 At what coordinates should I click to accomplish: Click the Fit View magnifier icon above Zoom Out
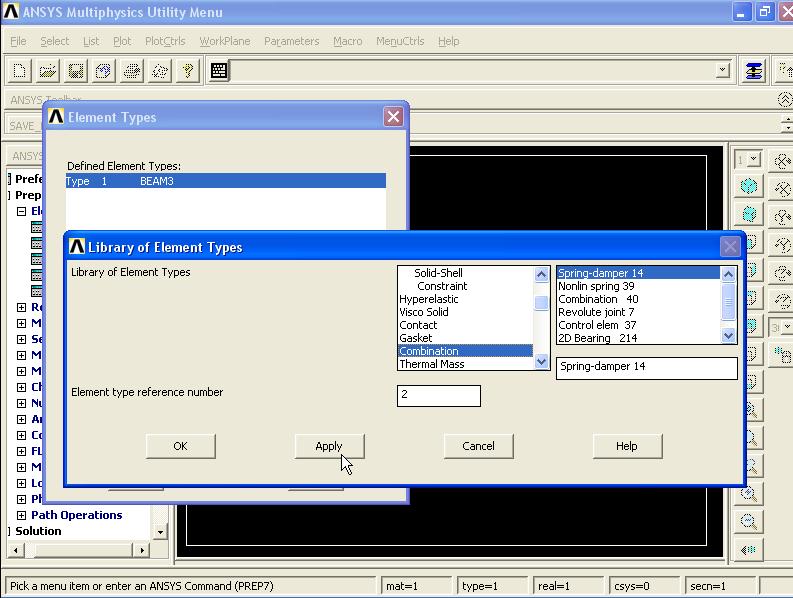[748, 494]
